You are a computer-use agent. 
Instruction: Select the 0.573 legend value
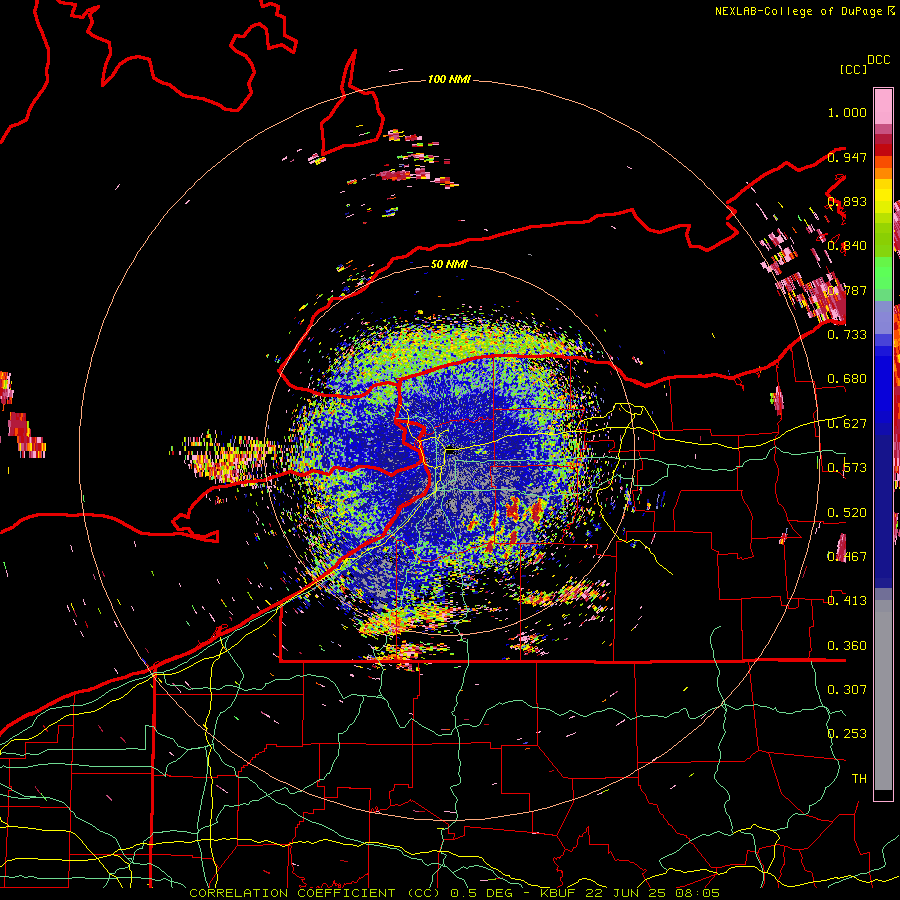click(847, 468)
